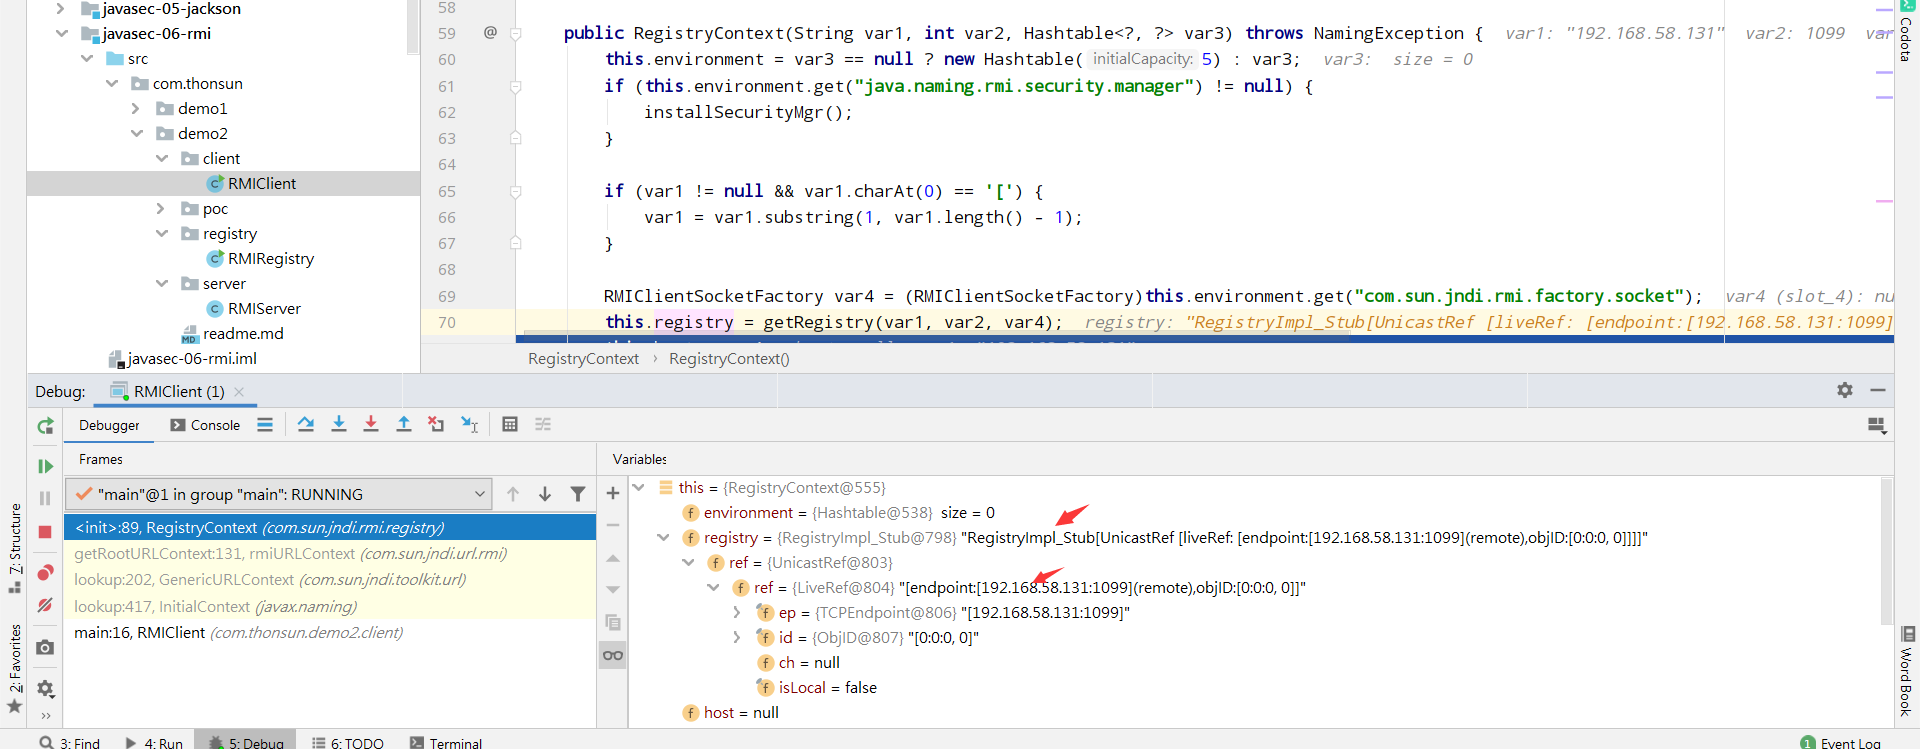Restore layout icon at panel right

coord(1877,426)
